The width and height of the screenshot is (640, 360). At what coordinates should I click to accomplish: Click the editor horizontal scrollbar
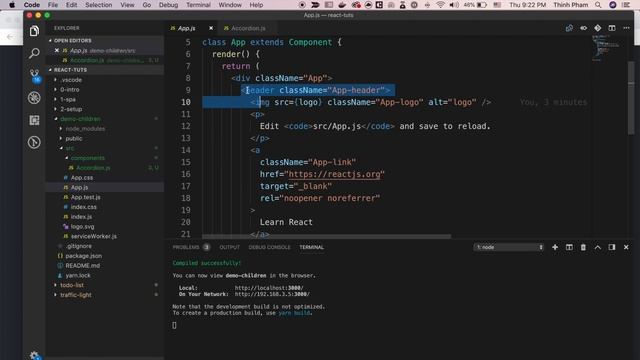tap(327, 236)
